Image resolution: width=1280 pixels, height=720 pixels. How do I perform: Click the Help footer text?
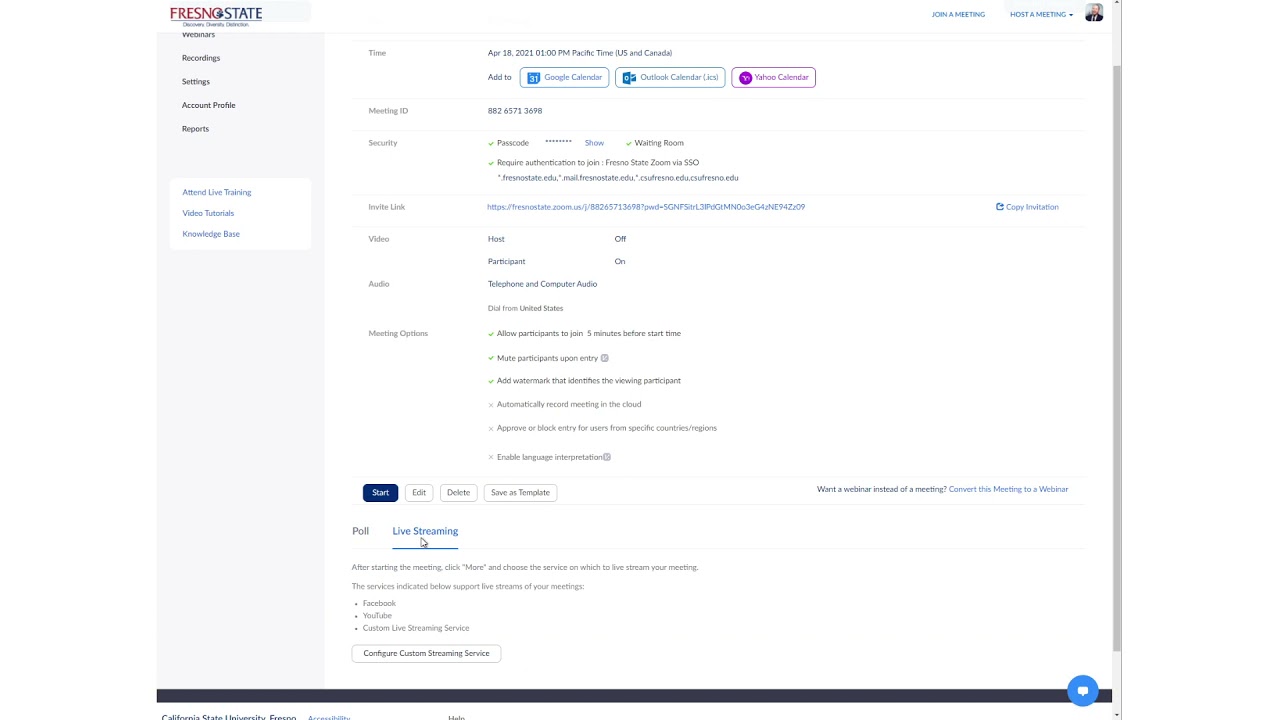coord(456,717)
